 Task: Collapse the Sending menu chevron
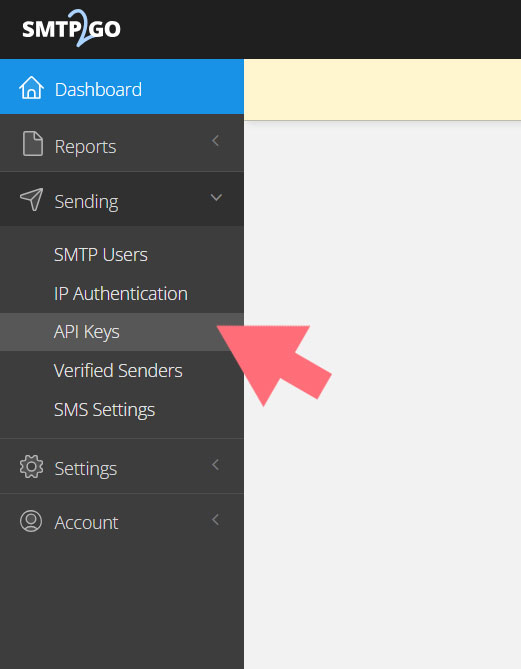pos(216,198)
